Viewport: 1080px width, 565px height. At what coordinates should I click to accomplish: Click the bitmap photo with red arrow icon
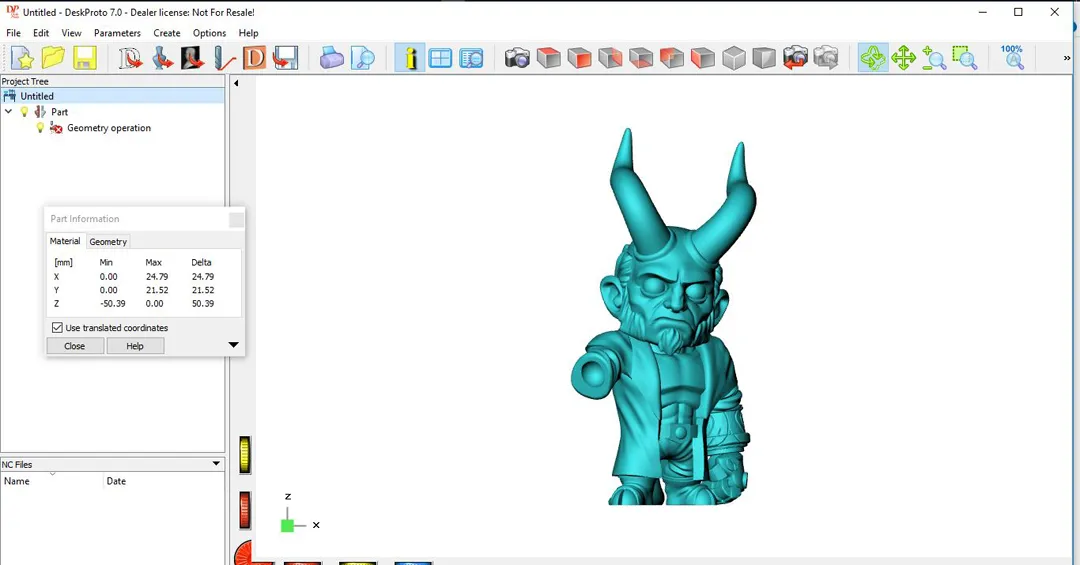coord(192,58)
